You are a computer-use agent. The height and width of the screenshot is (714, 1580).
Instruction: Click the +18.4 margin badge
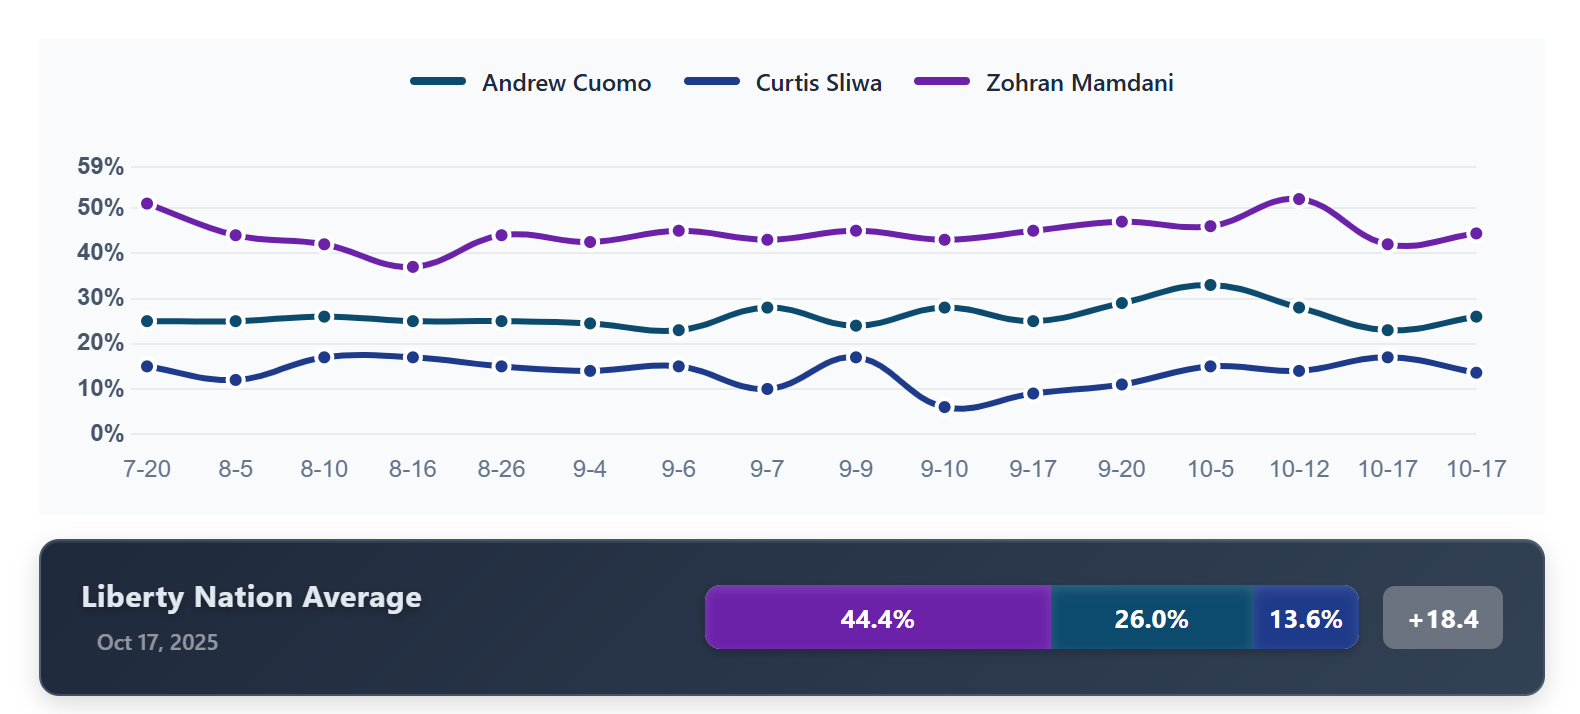click(1442, 619)
